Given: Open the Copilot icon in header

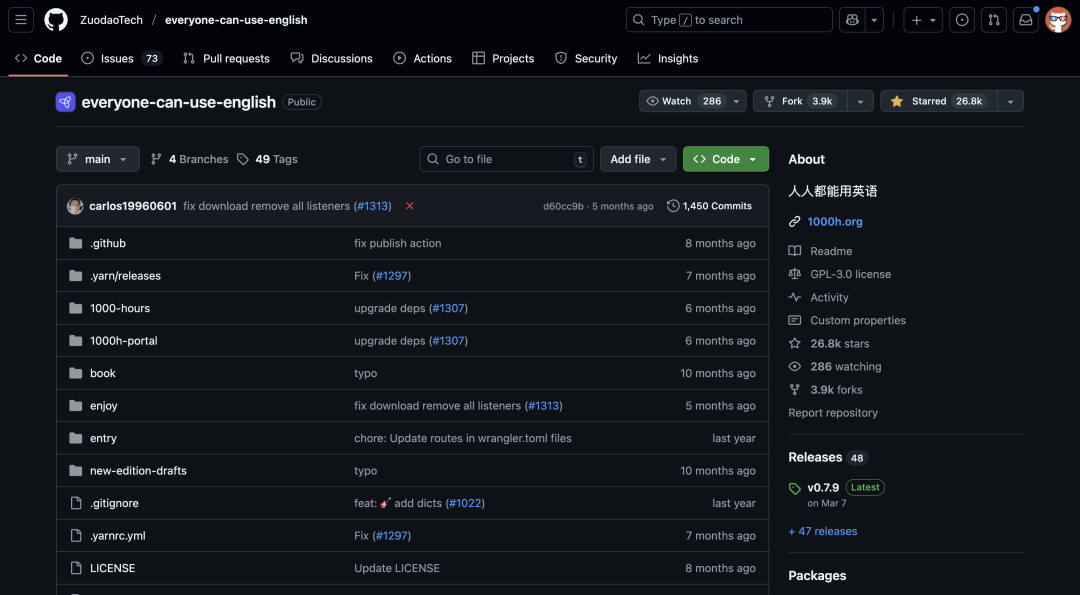Looking at the screenshot, I should click(x=850, y=20).
